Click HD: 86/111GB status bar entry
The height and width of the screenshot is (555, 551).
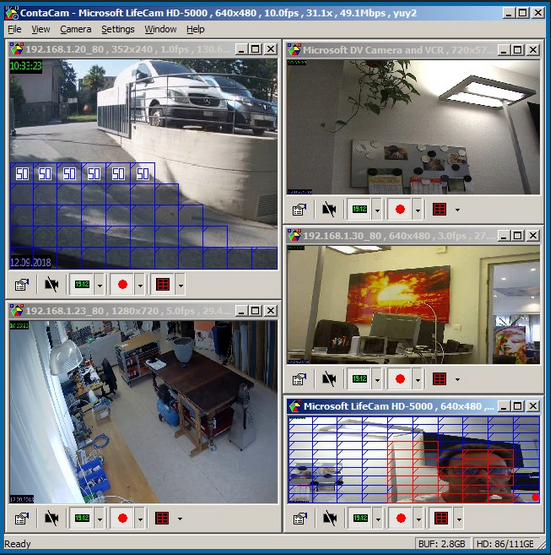pyautogui.click(x=504, y=544)
